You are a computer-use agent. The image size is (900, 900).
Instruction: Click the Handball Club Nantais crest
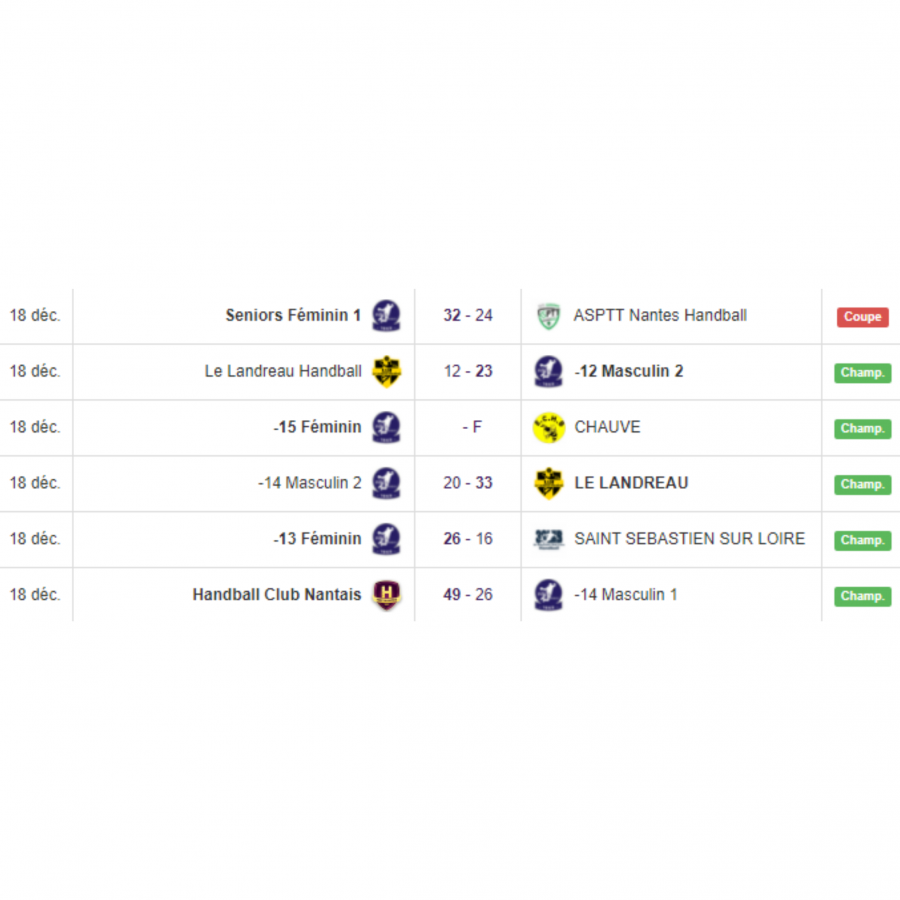[x=386, y=595]
